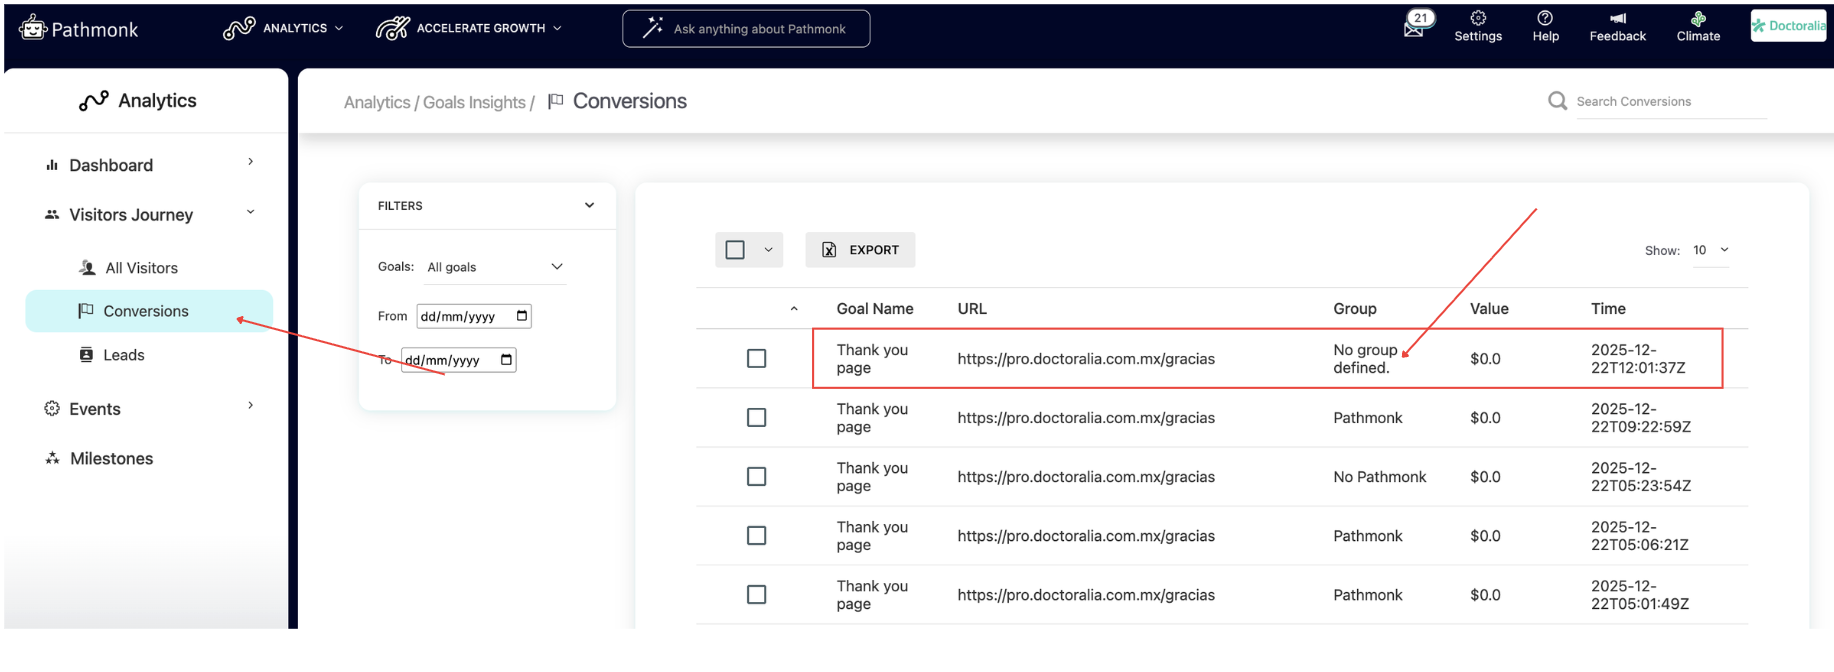Collapse the Filters panel chevron
The height and width of the screenshot is (672, 1834).
tap(589, 205)
